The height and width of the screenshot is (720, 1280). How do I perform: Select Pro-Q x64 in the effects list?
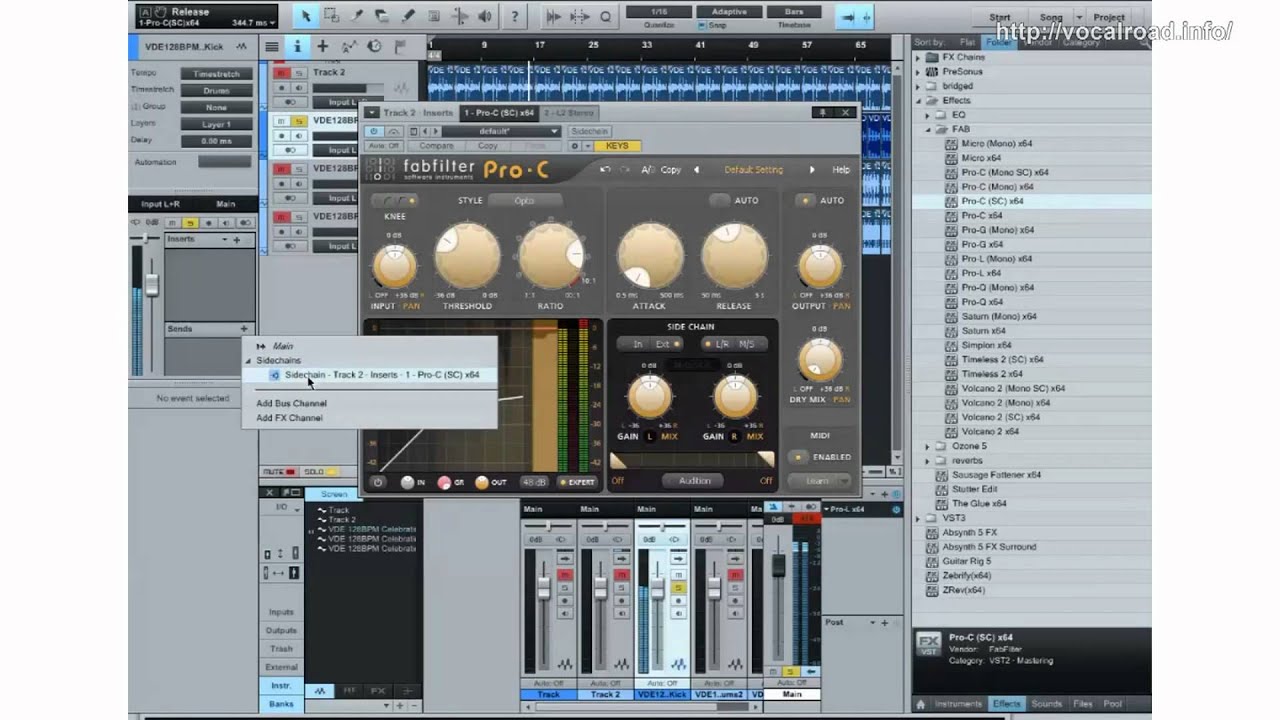click(x=981, y=302)
